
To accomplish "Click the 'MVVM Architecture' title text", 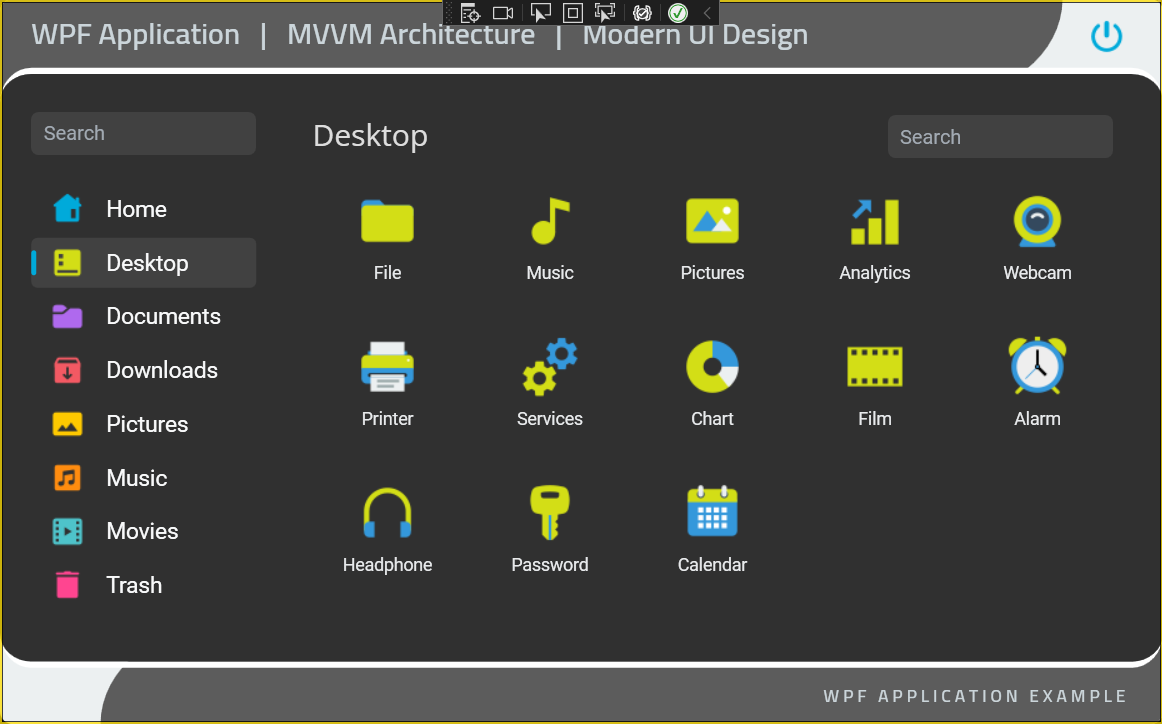I will tap(411, 35).
